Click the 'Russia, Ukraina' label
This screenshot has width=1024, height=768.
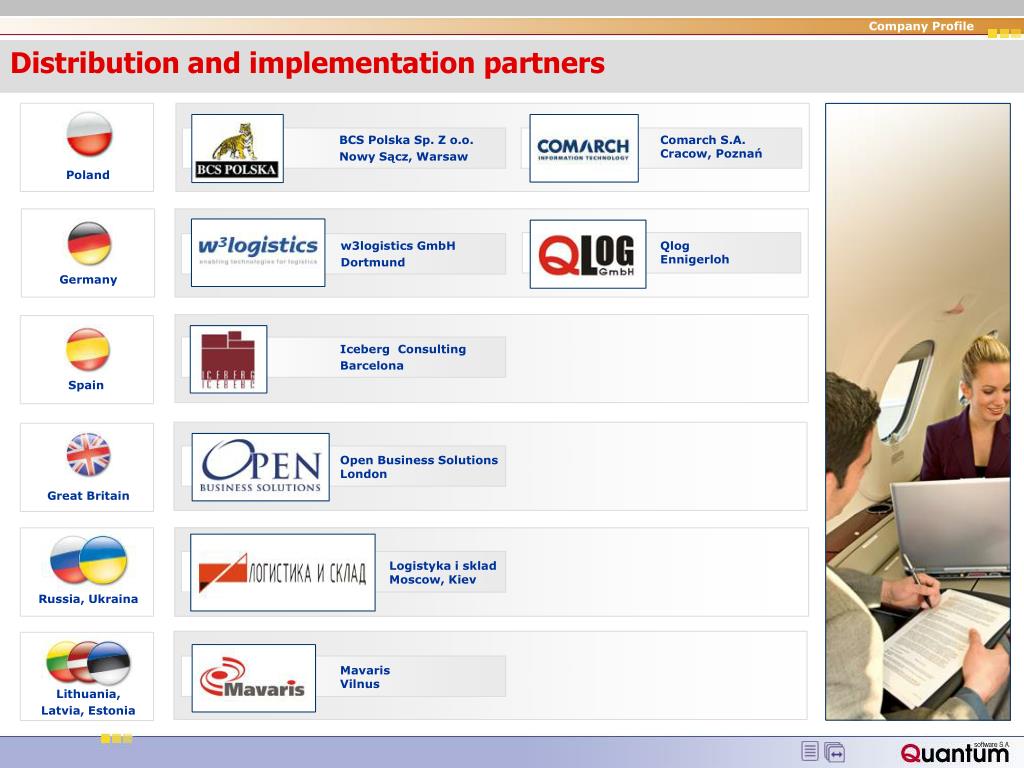coord(88,599)
